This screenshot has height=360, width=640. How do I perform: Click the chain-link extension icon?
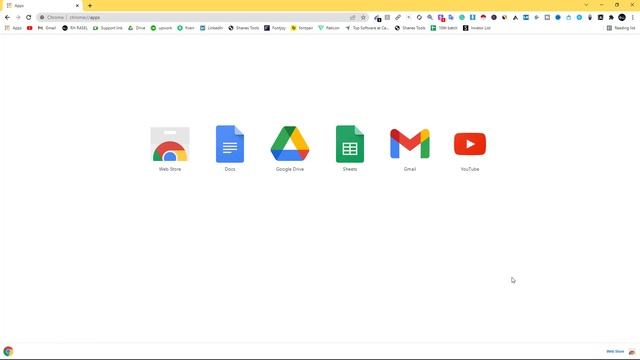tap(398, 18)
